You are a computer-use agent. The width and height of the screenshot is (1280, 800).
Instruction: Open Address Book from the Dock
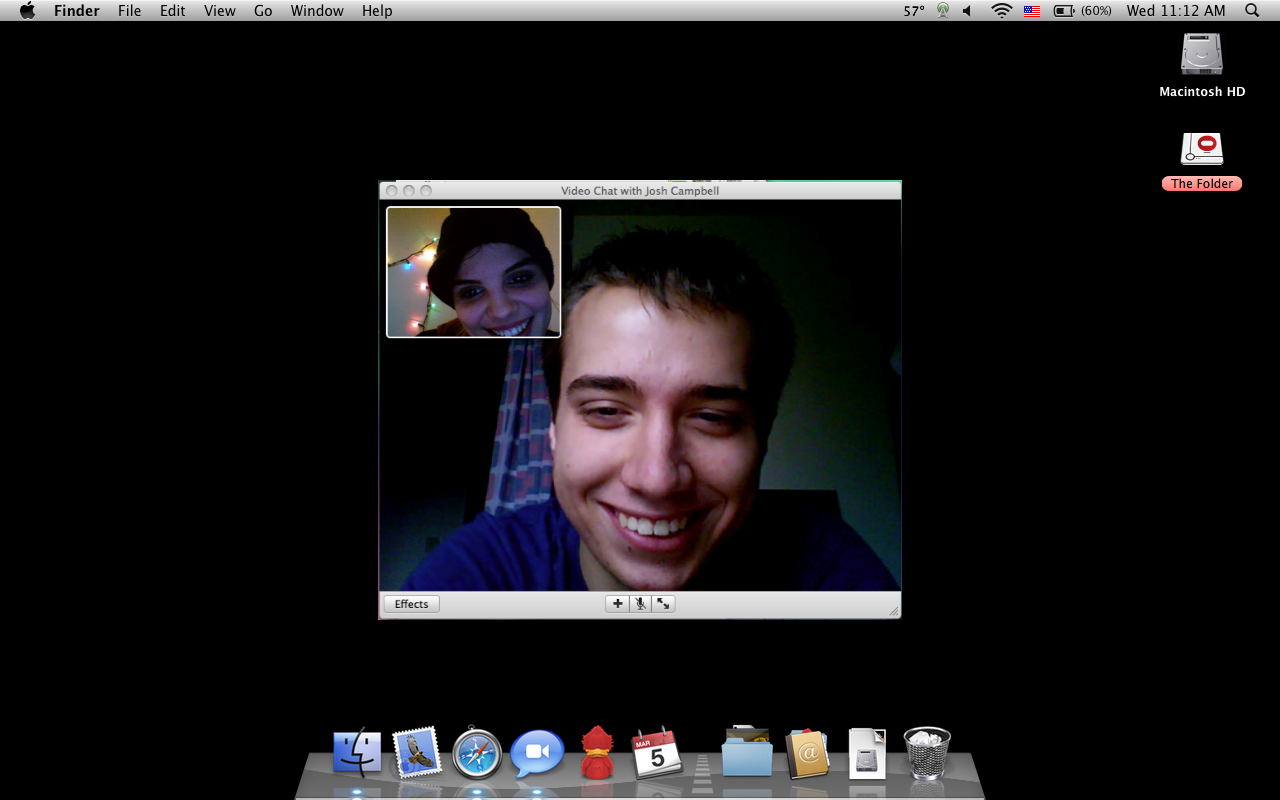(x=808, y=753)
